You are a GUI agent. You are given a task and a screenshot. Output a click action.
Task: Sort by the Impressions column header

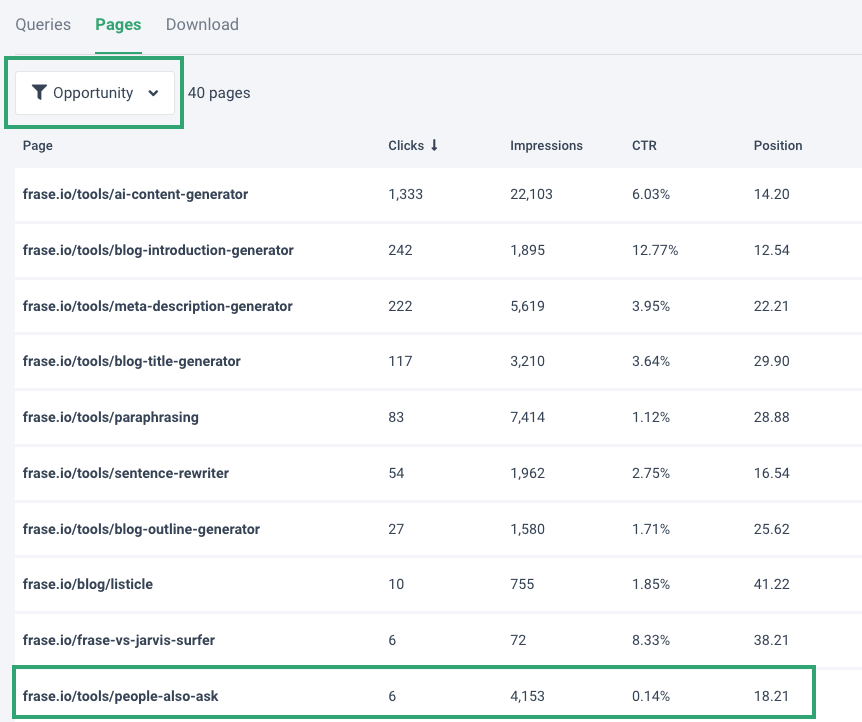coord(546,146)
